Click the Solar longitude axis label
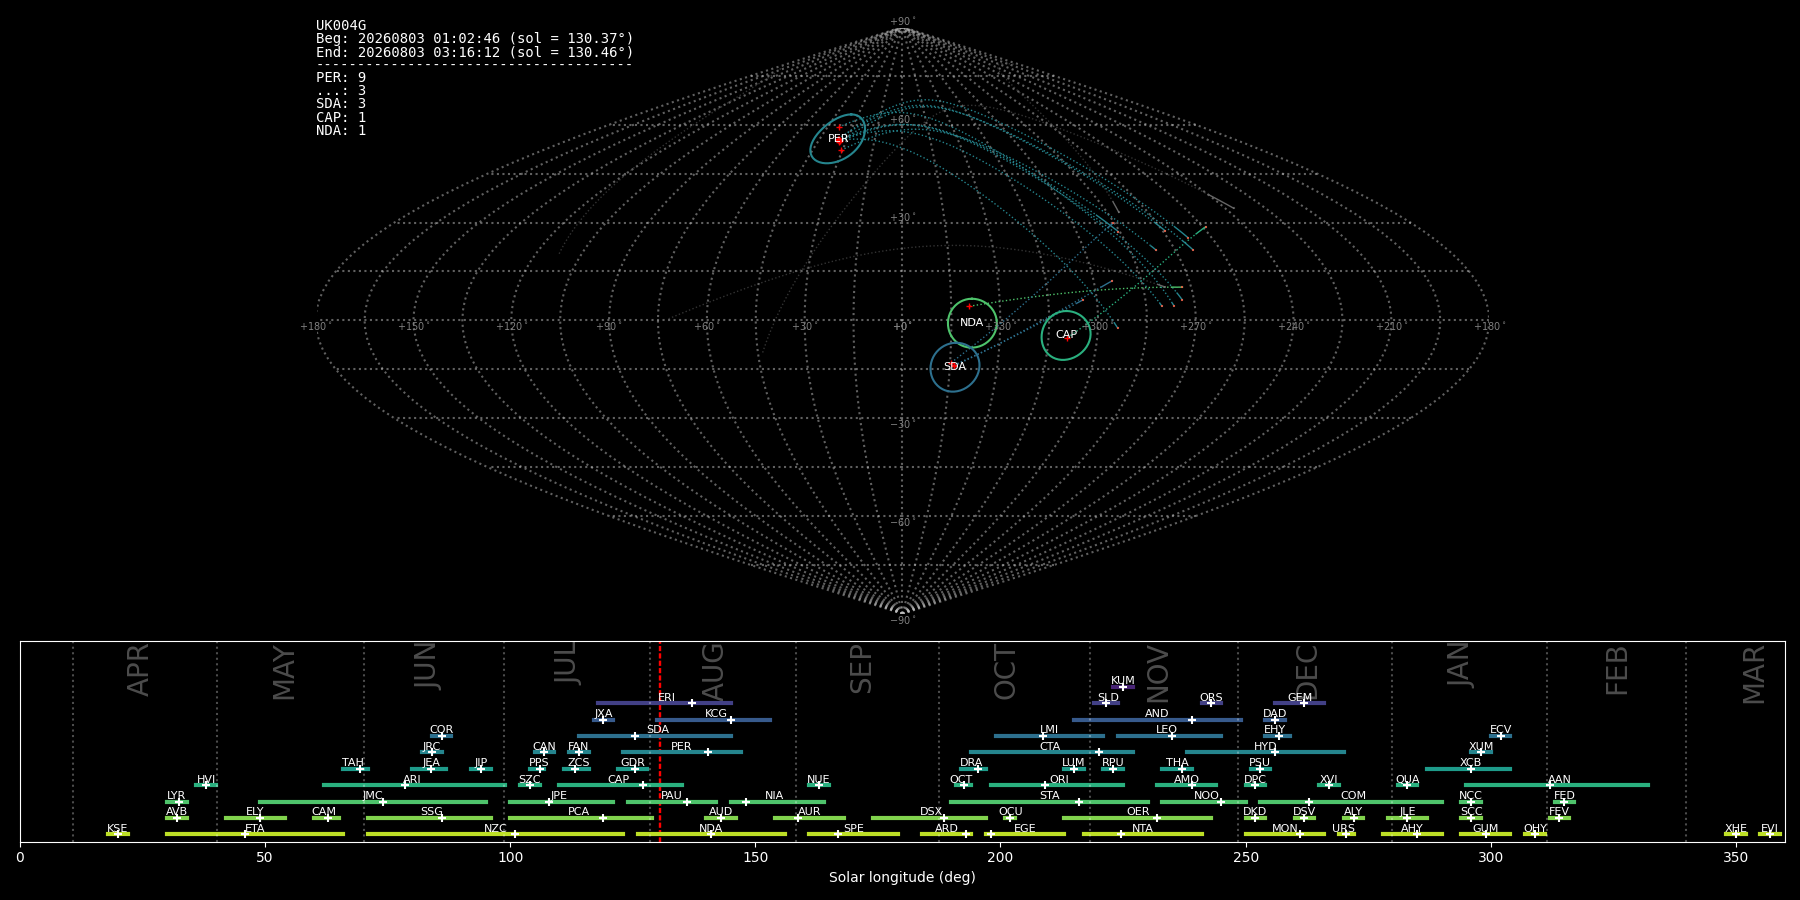Viewport: 1800px width, 900px height. 902,877
